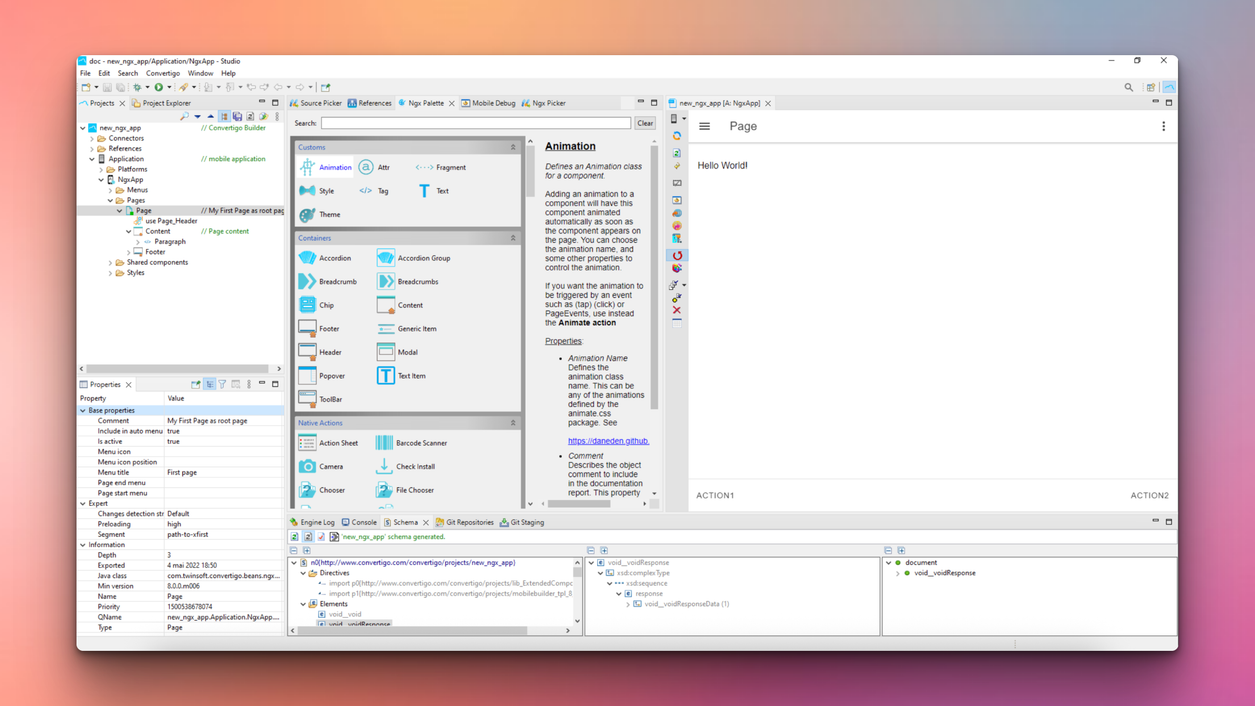
Task: Click the red refresh icon in the viewer sidebar
Action: pos(677,257)
